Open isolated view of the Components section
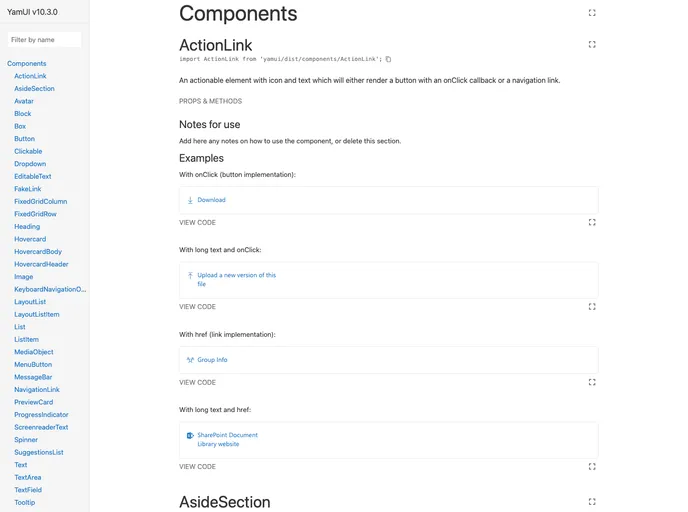The height and width of the screenshot is (512, 688). point(592,13)
